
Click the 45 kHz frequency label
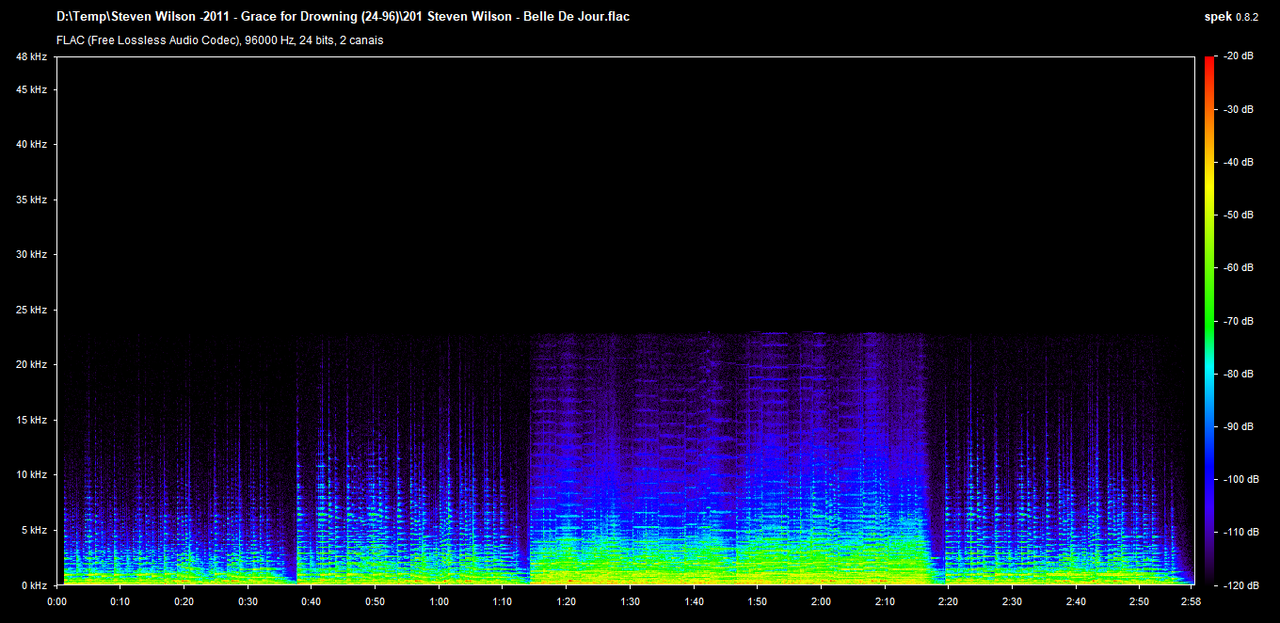point(31,90)
